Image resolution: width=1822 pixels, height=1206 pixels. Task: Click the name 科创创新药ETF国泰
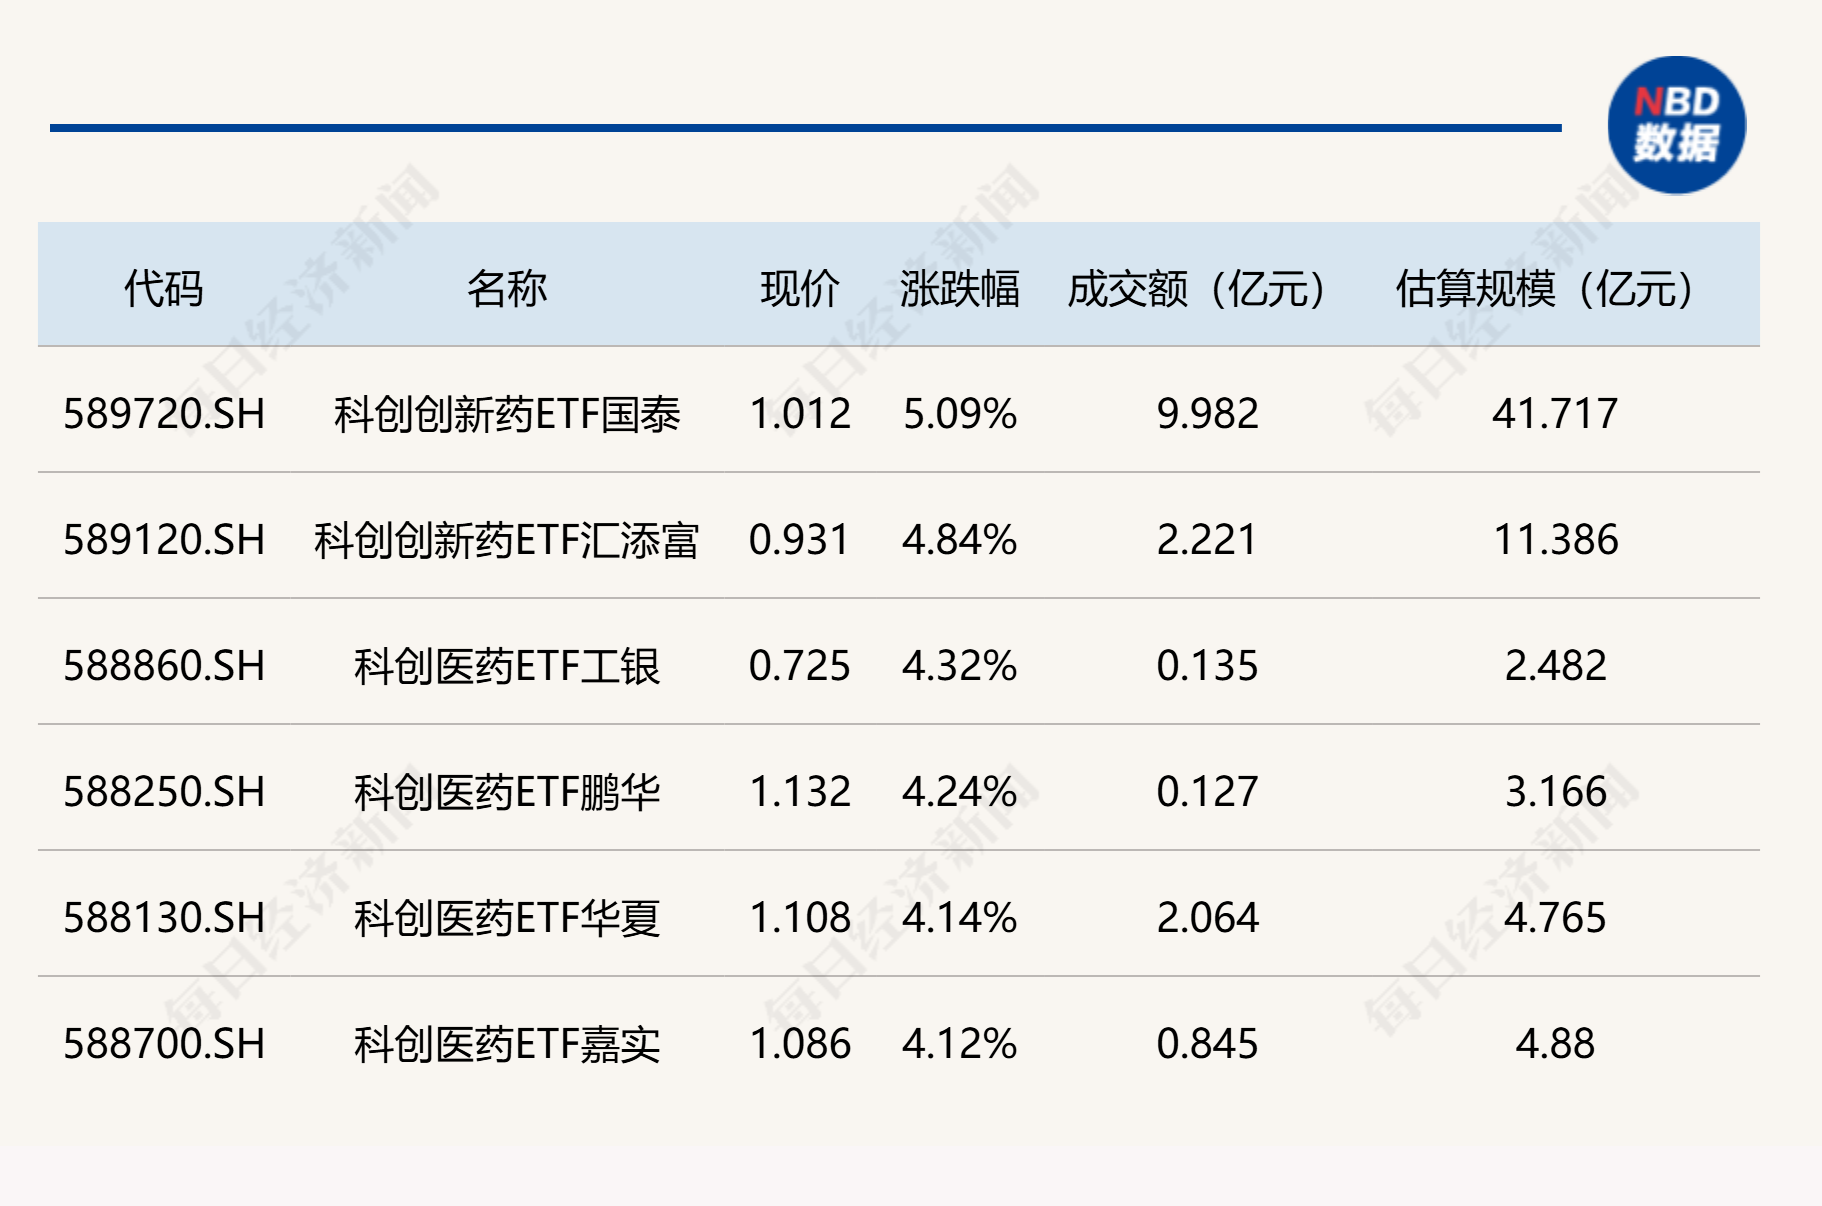point(507,414)
